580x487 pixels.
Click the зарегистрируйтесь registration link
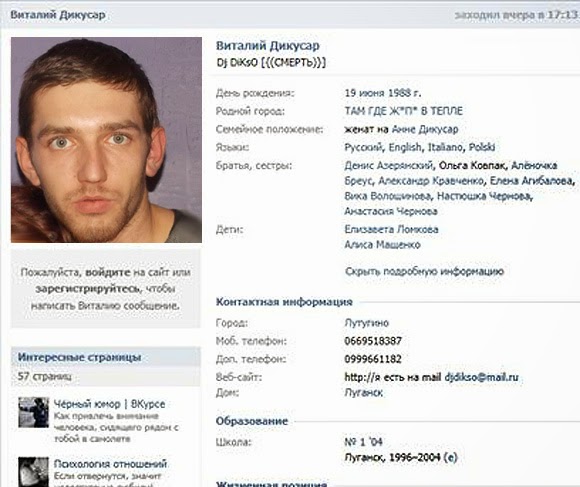(x=88, y=289)
